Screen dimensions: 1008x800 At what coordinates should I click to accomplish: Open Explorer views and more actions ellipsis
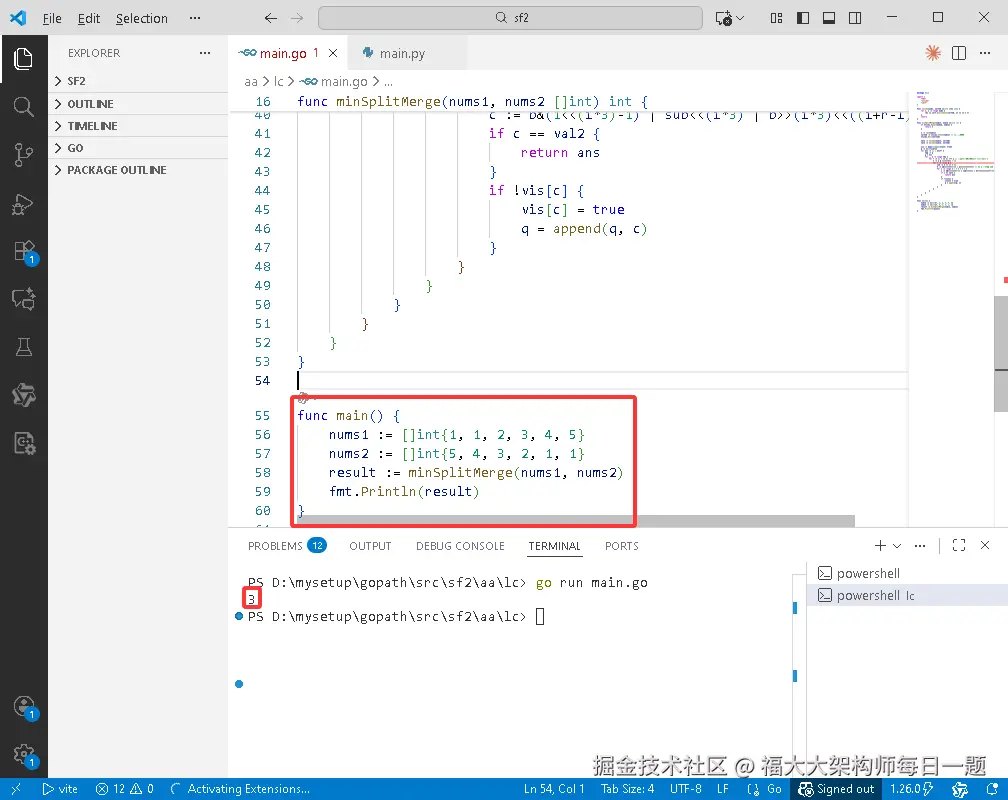(x=205, y=53)
